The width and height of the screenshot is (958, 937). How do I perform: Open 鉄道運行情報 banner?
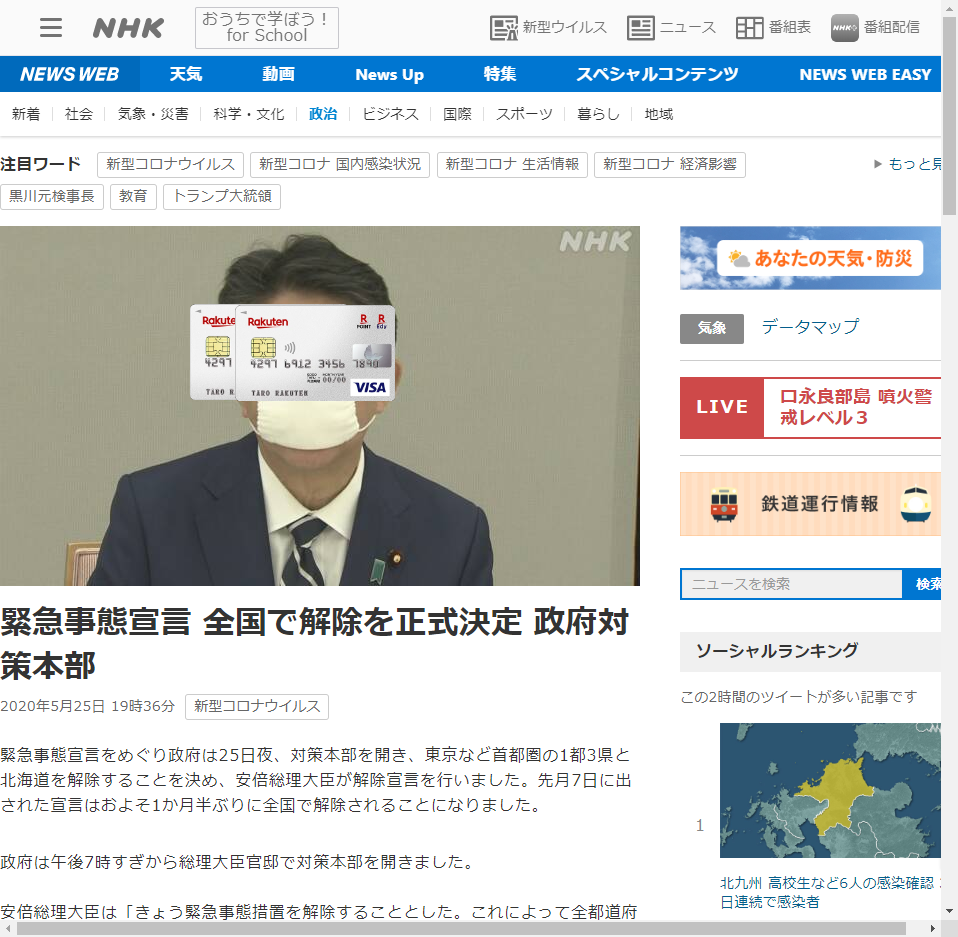click(810, 504)
